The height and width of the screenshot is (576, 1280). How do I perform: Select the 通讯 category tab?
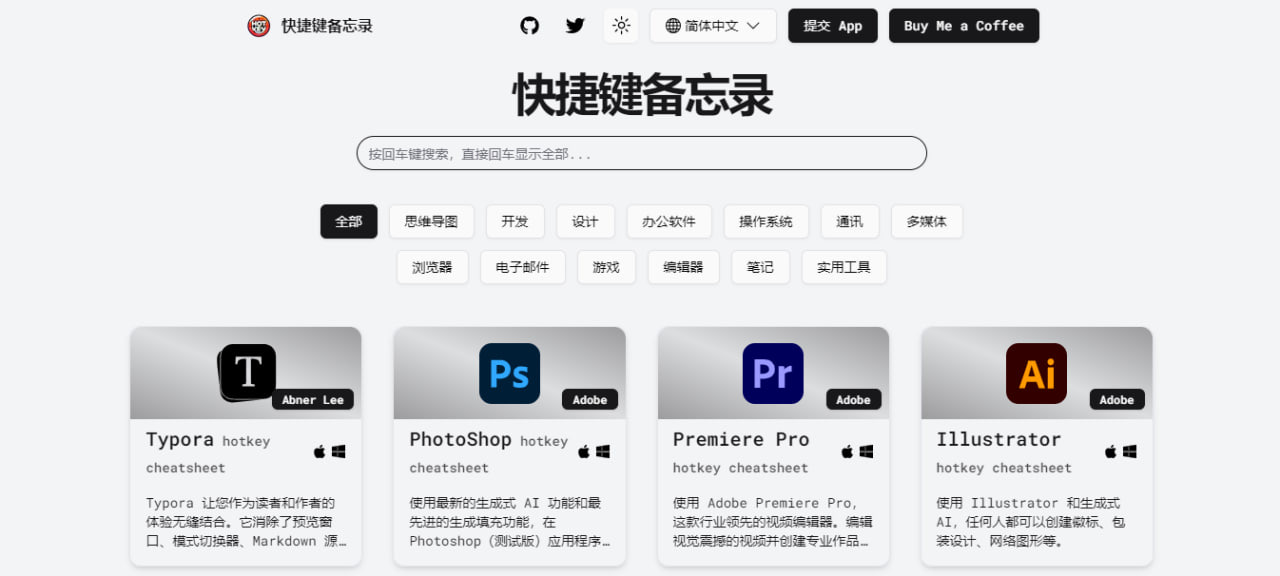coord(850,221)
